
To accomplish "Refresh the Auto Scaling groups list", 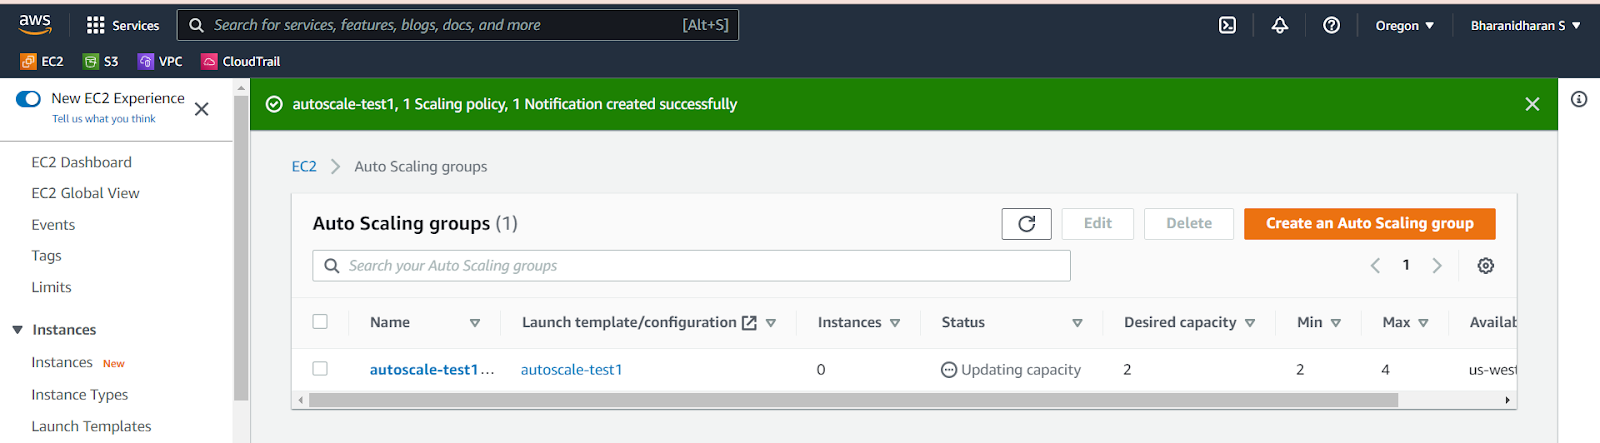I will 1026,224.
